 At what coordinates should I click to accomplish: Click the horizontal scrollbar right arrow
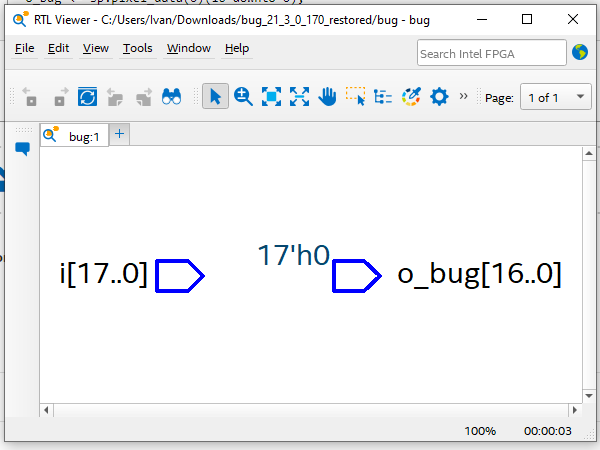click(574, 410)
